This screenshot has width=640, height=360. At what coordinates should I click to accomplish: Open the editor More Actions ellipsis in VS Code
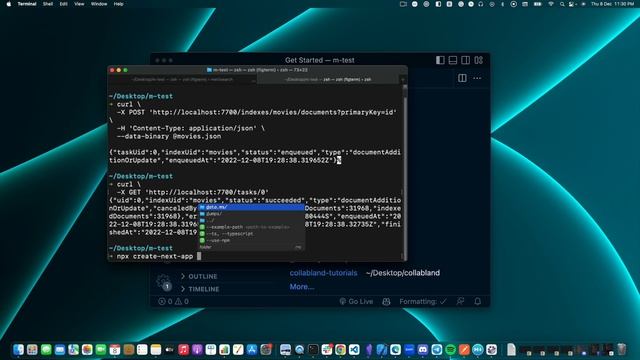[477, 78]
